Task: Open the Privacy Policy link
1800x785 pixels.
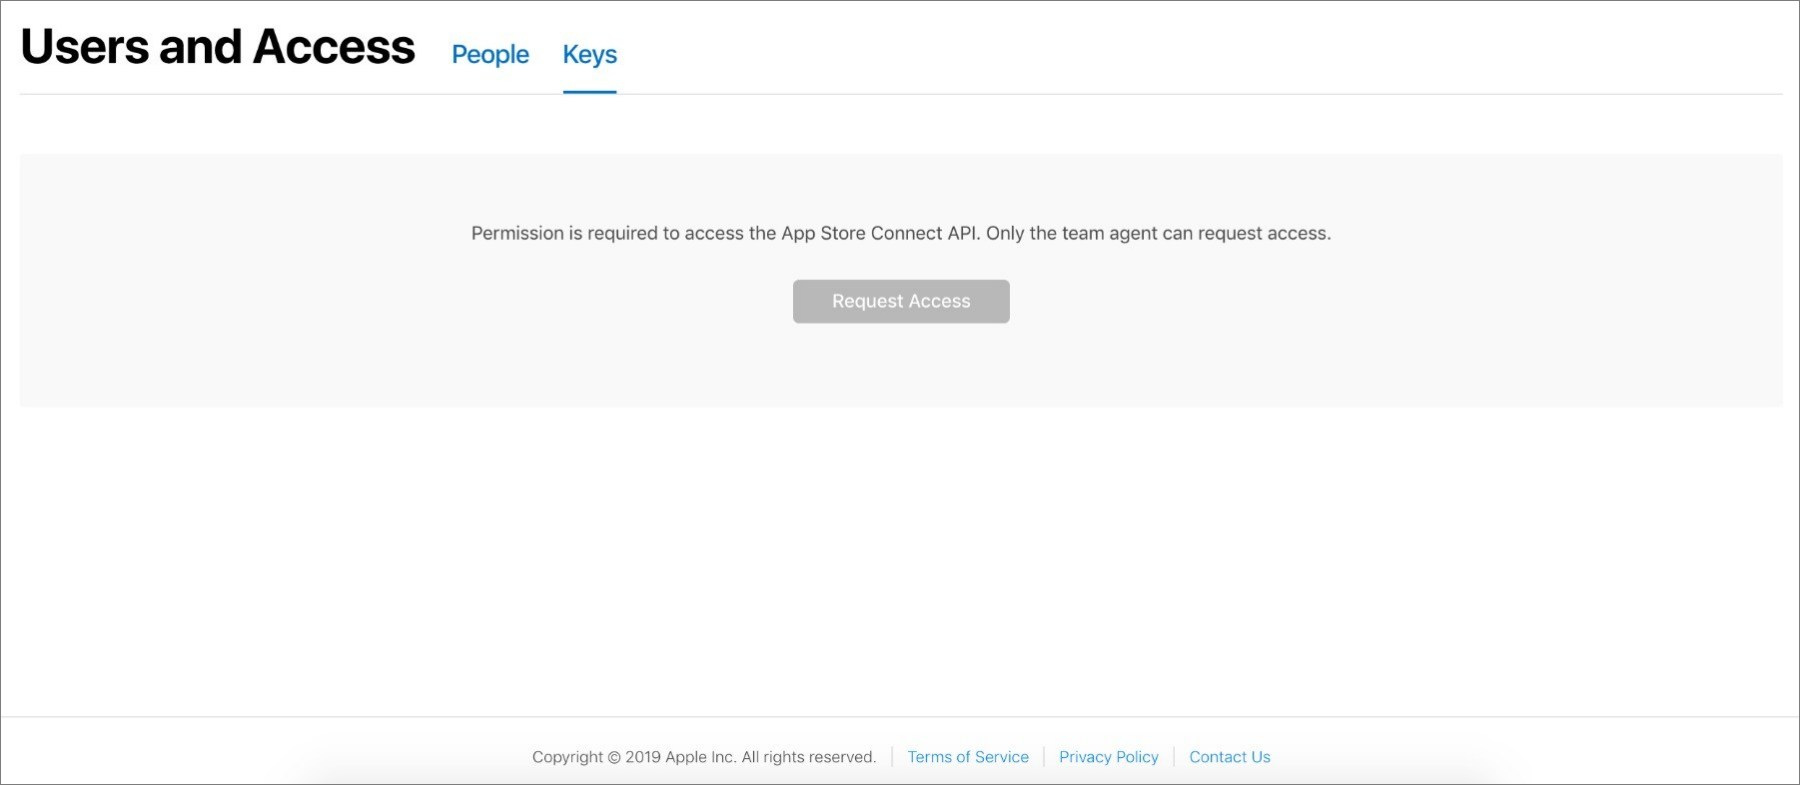Action: click(1108, 757)
